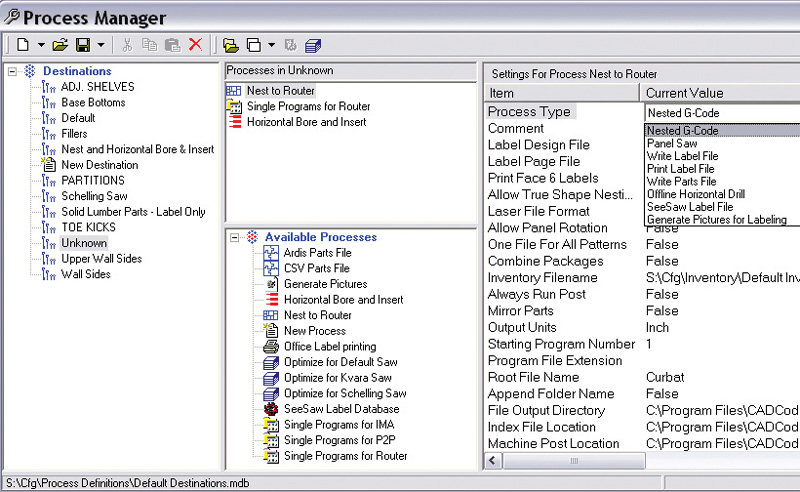Click the Generate Pictures process icon
This screenshot has width=800, height=492.
coord(270,284)
